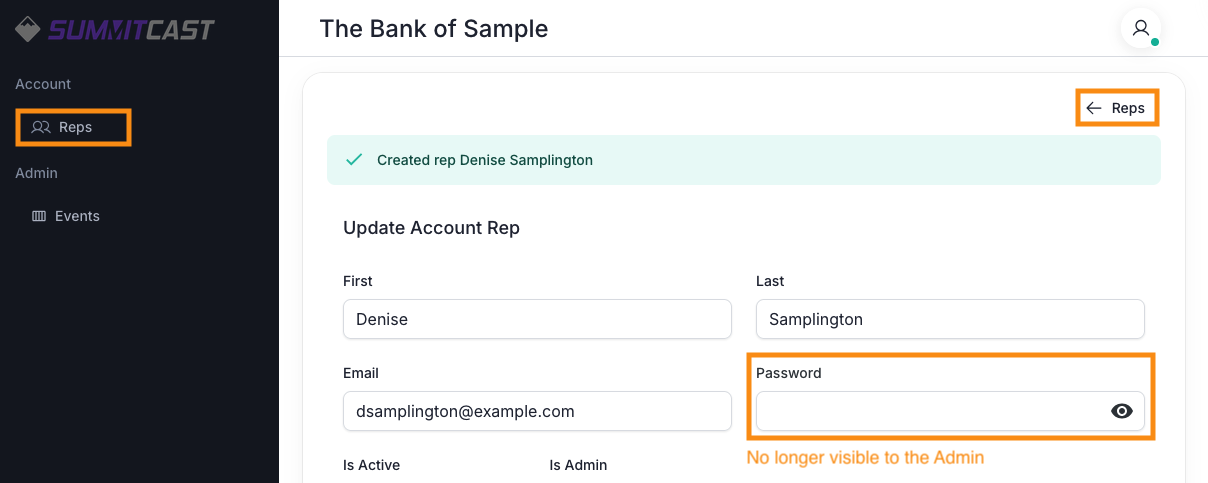Screen dimensions: 1208x483
Task: Click The Bank of Sample page title
Action: pyautogui.click(x=434, y=28)
